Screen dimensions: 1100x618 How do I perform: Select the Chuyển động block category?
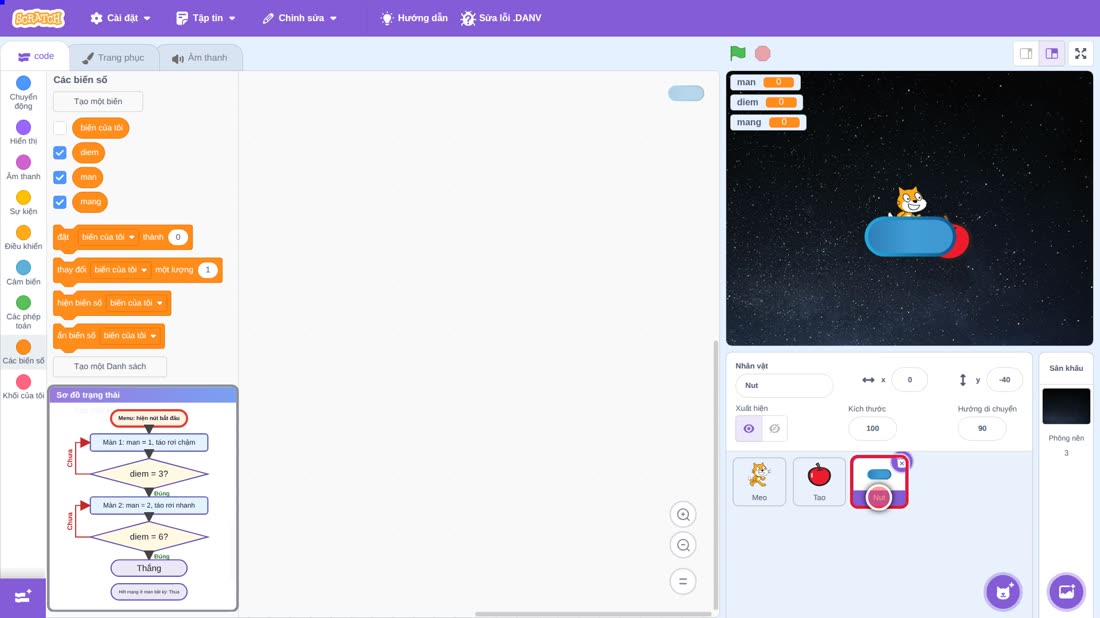[23, 93]
